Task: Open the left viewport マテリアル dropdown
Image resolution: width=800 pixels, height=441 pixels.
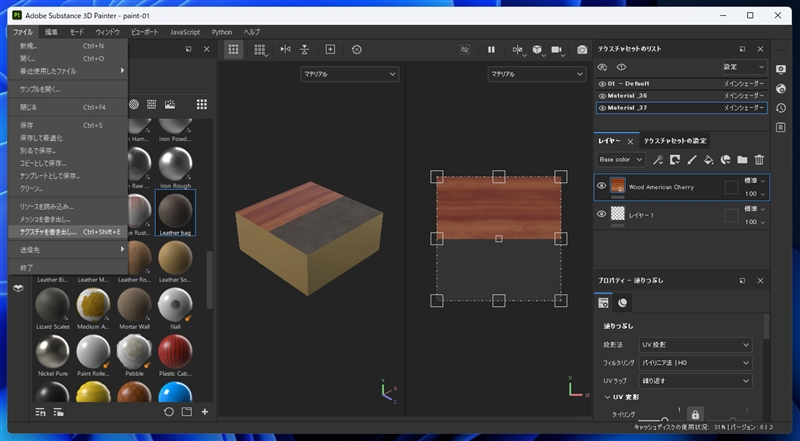Action: pyautogui.click(x=349, y=74)
